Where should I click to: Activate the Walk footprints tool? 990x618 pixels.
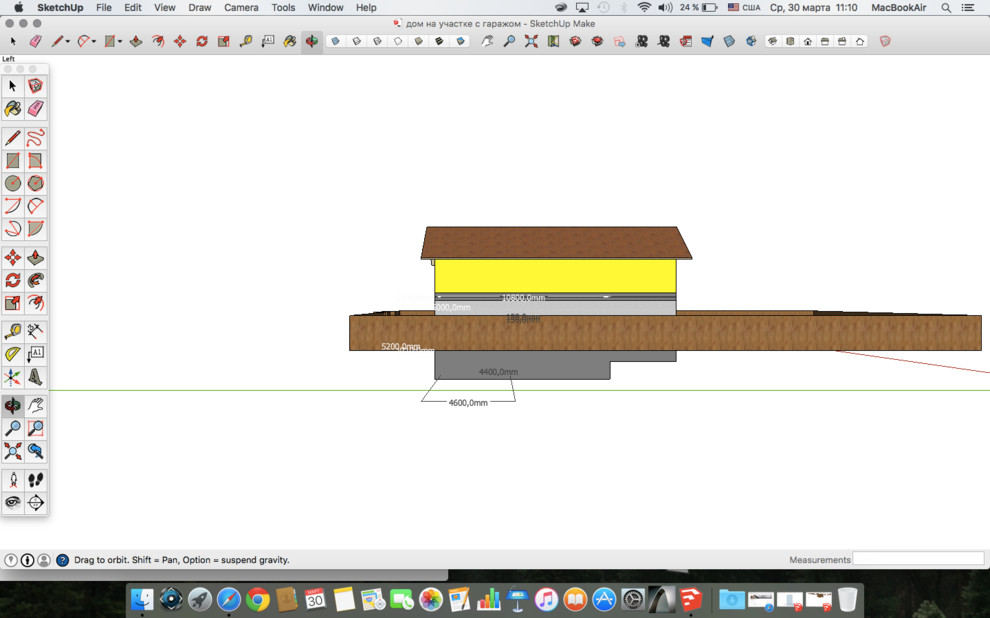tap(36, 480)
